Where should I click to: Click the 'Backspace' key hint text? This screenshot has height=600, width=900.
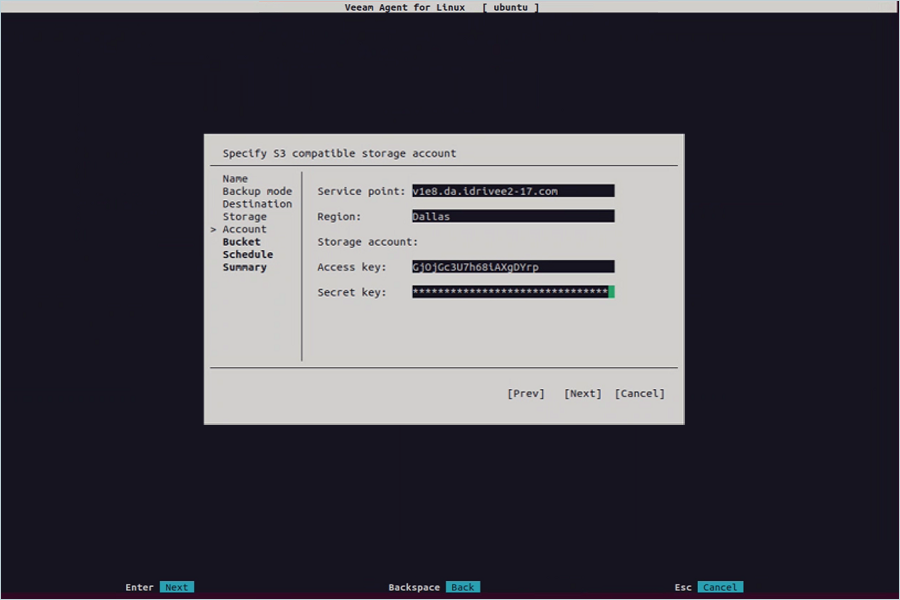coord(414,587)
